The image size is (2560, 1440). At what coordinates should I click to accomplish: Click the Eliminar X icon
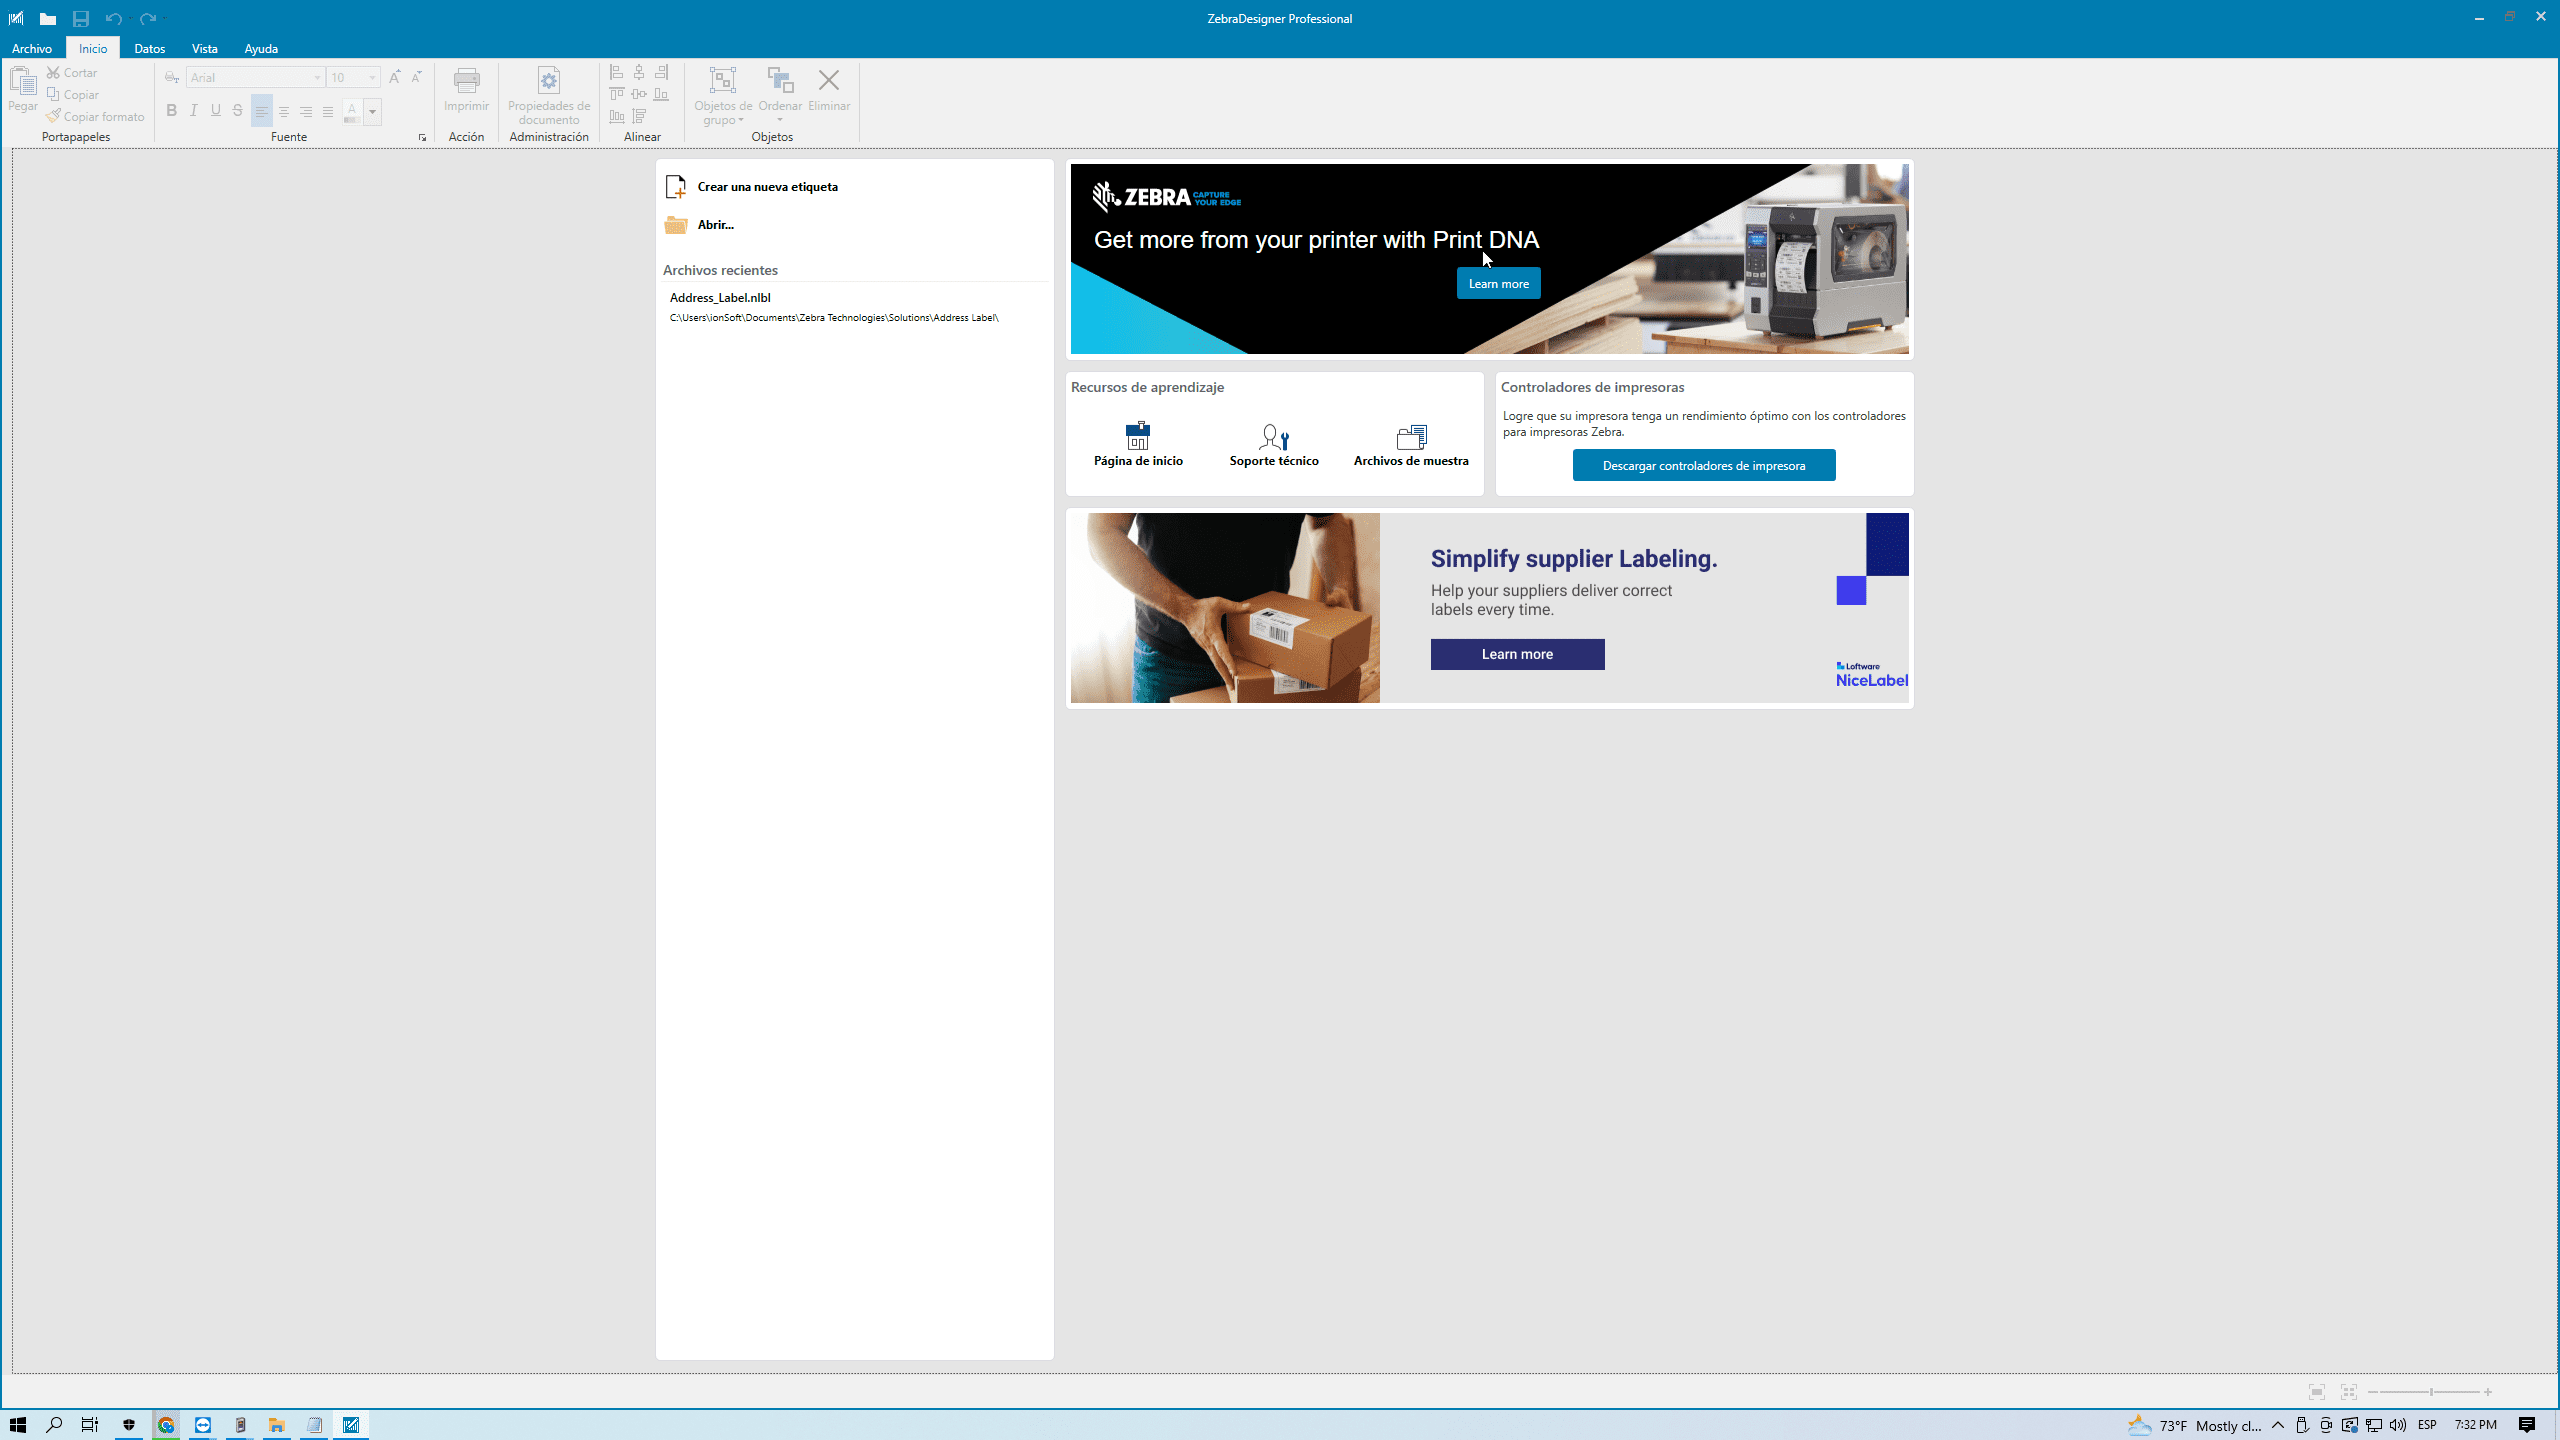(x=828, y=81)
